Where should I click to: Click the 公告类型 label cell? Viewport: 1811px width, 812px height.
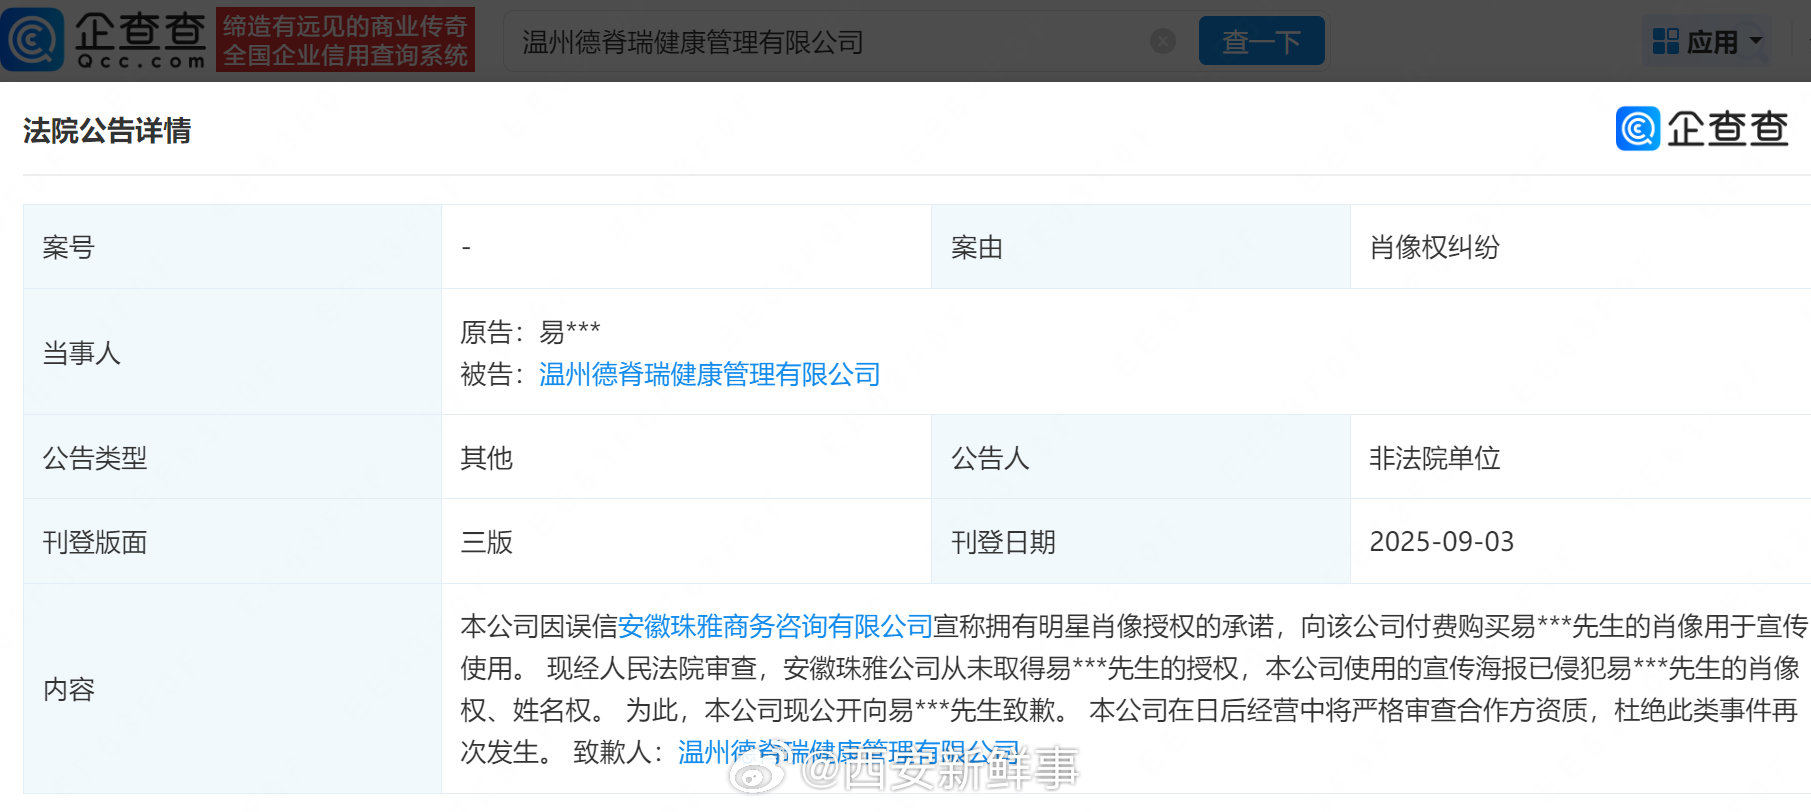(x=232, y=457)
